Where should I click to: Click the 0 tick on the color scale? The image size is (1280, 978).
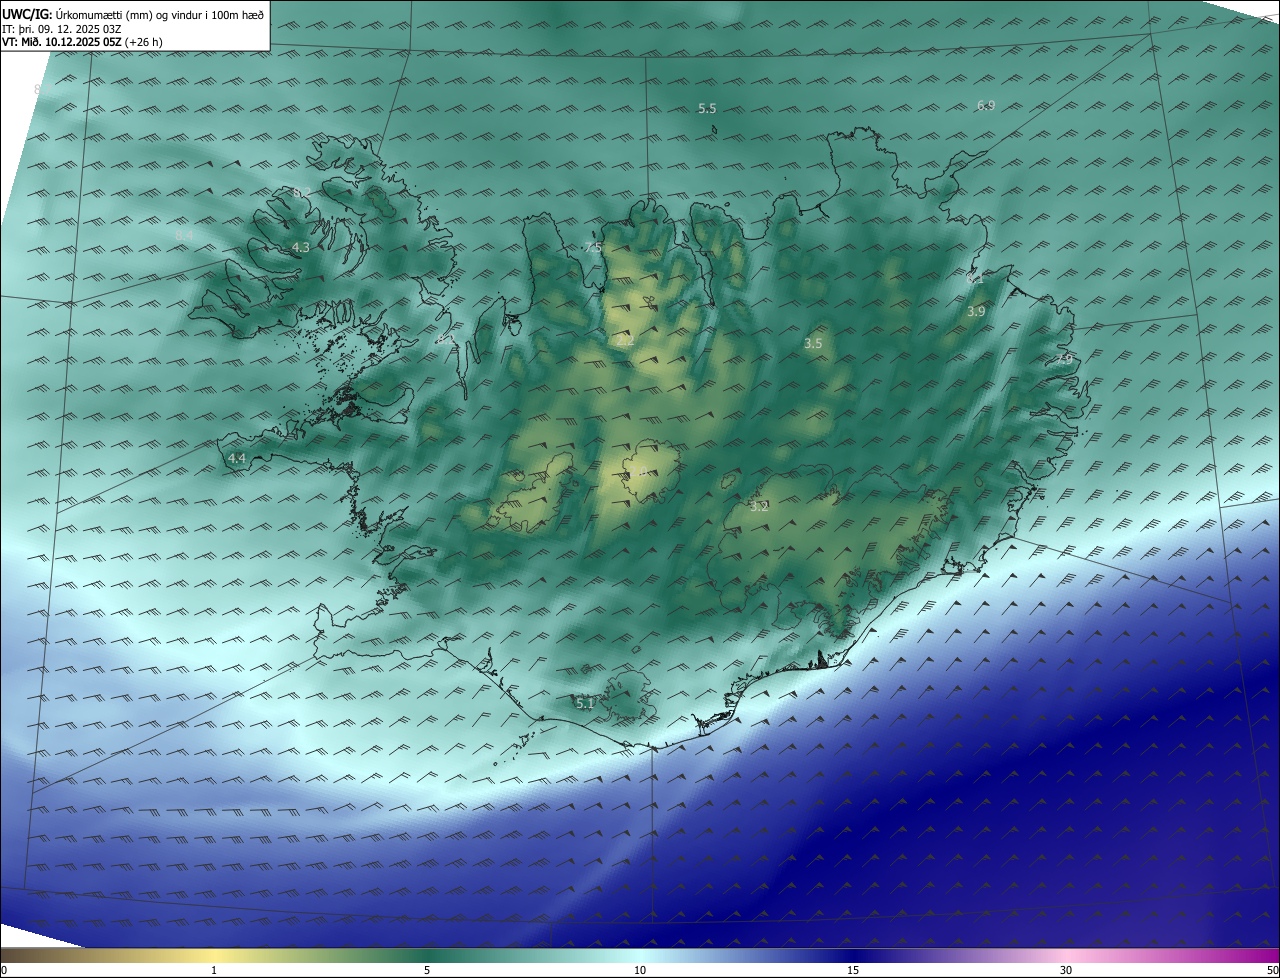tap(4, 970)
